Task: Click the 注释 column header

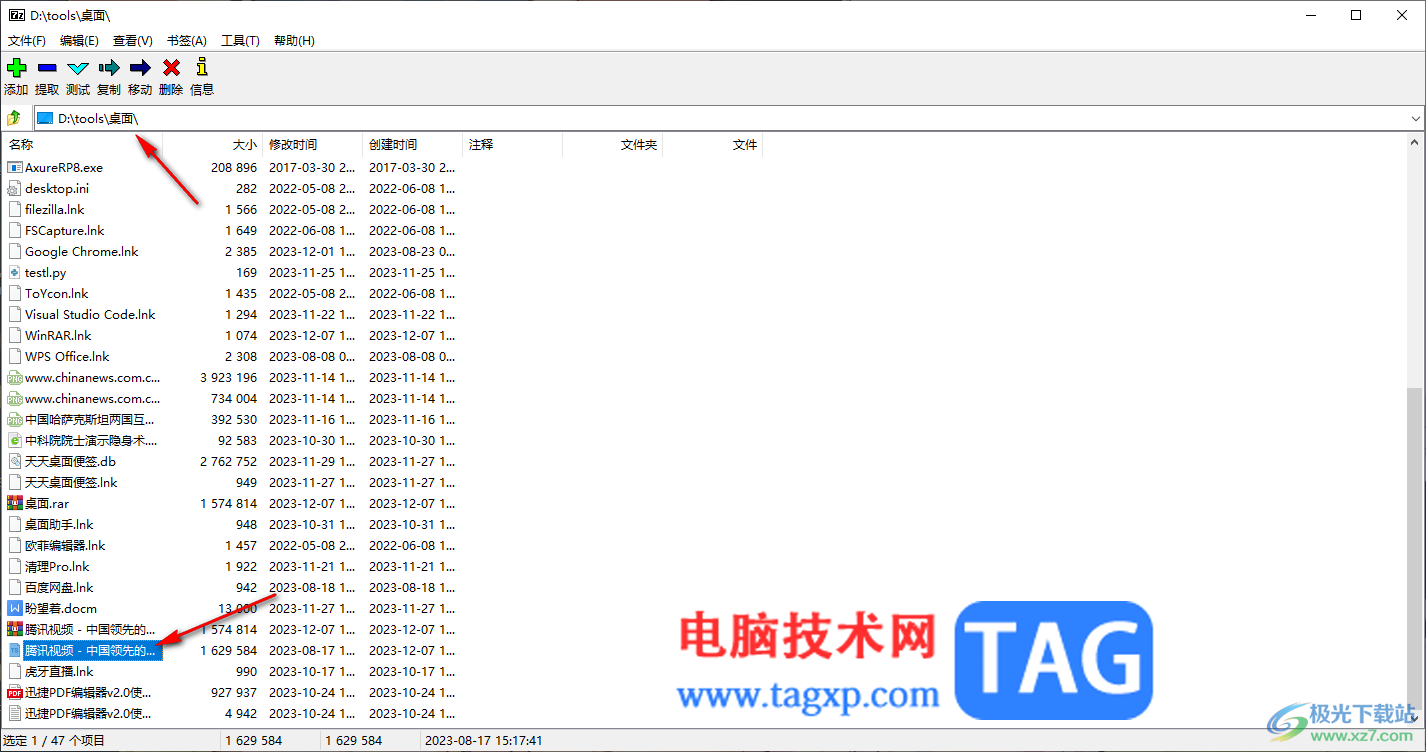Action: click(513, 145)
